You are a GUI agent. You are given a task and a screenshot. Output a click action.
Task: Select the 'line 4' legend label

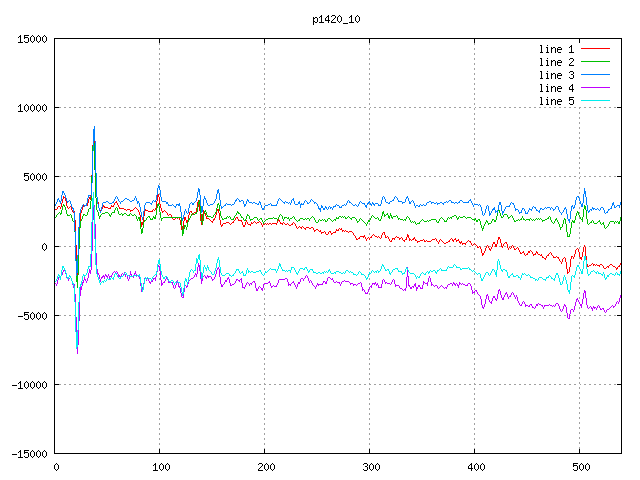click(x=557, y=88)
